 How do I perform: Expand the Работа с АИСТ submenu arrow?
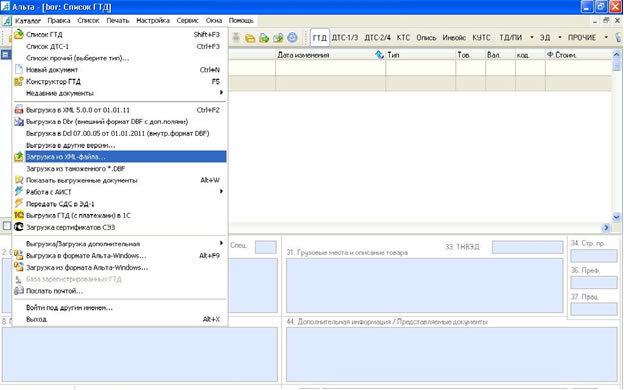tap(221, 191)
